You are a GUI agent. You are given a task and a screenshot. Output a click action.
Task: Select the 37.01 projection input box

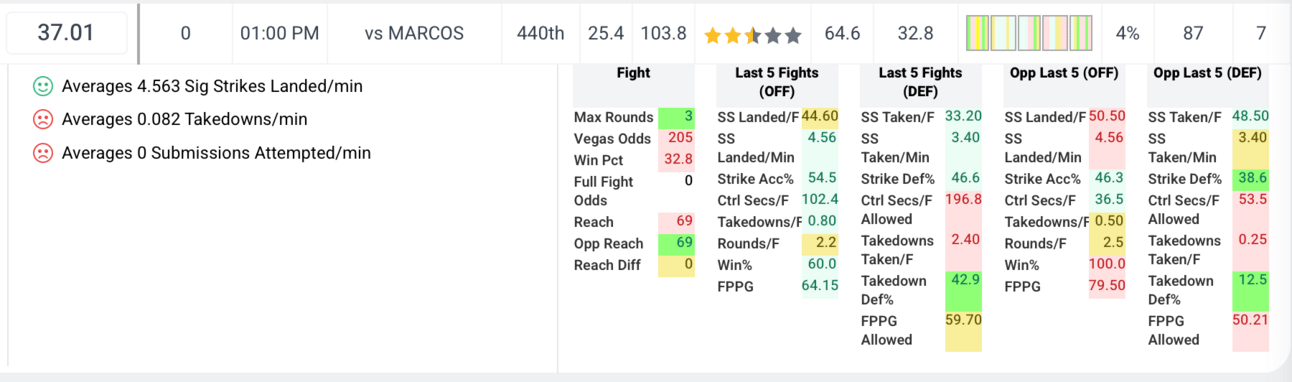66,33
